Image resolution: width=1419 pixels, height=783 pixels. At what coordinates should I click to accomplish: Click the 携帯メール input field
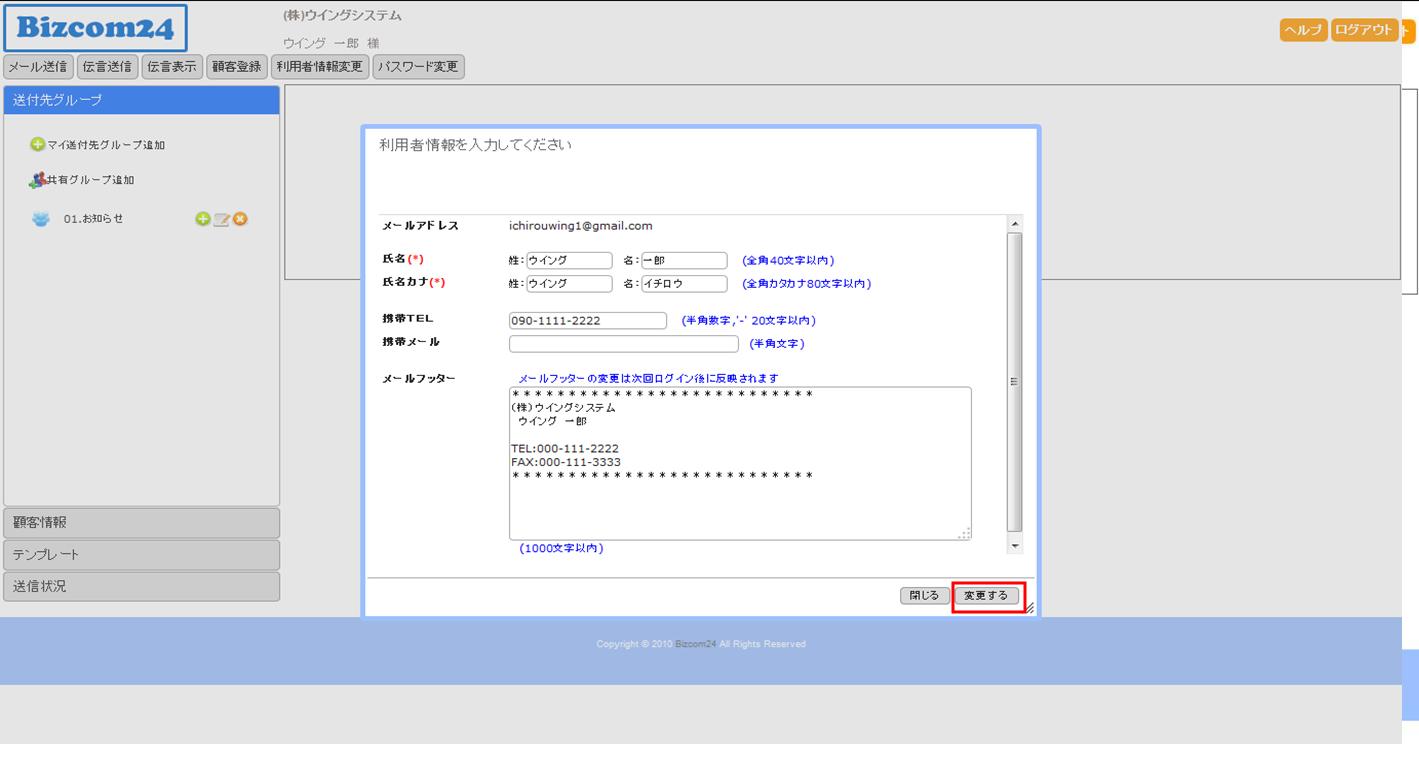pos(624,344)
